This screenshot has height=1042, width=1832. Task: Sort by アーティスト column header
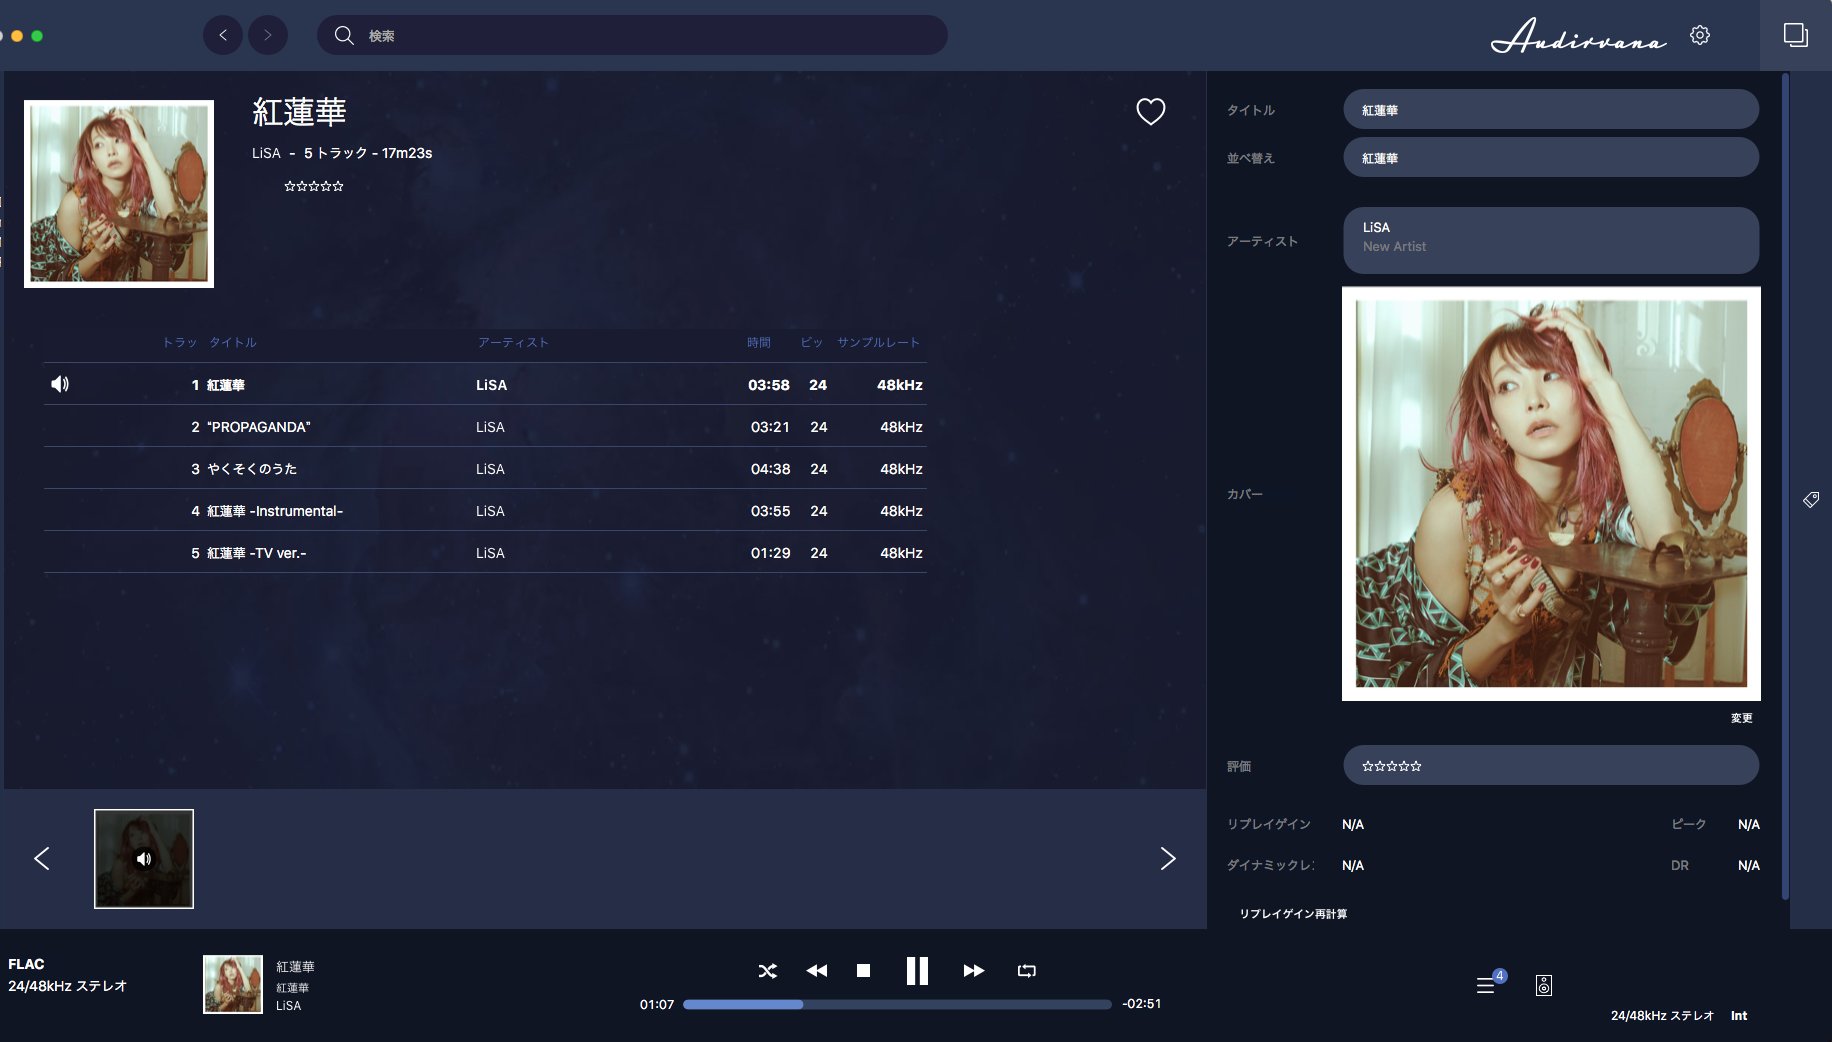pos(513,342)
